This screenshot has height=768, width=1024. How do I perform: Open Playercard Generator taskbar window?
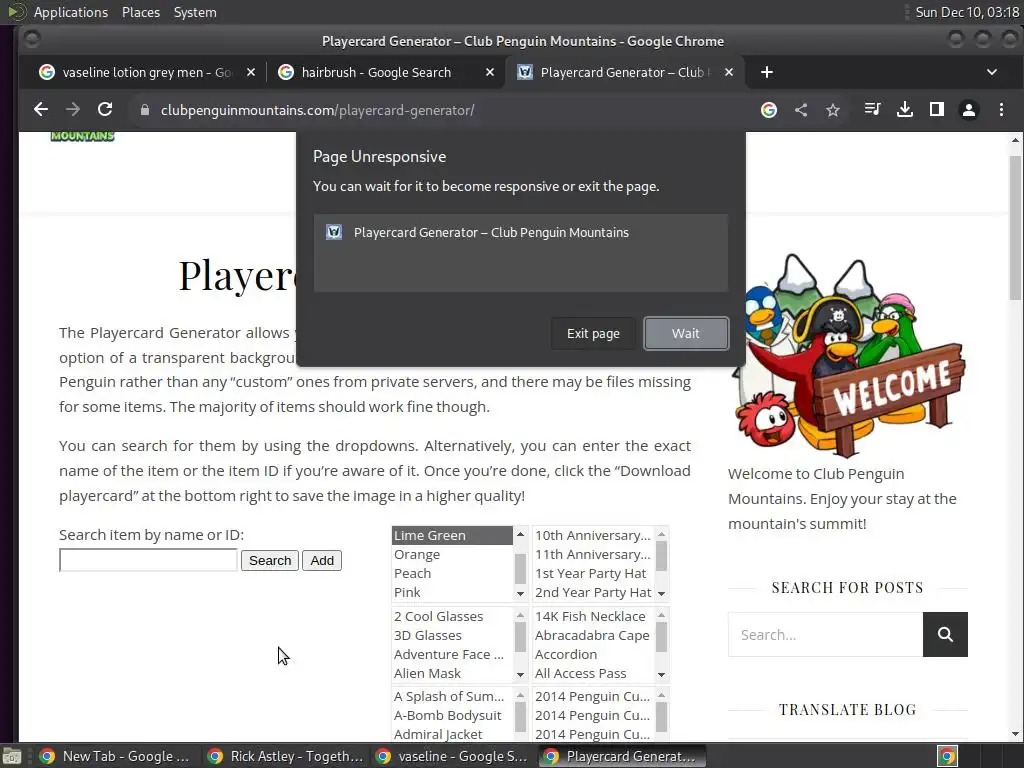click(622, 756)
